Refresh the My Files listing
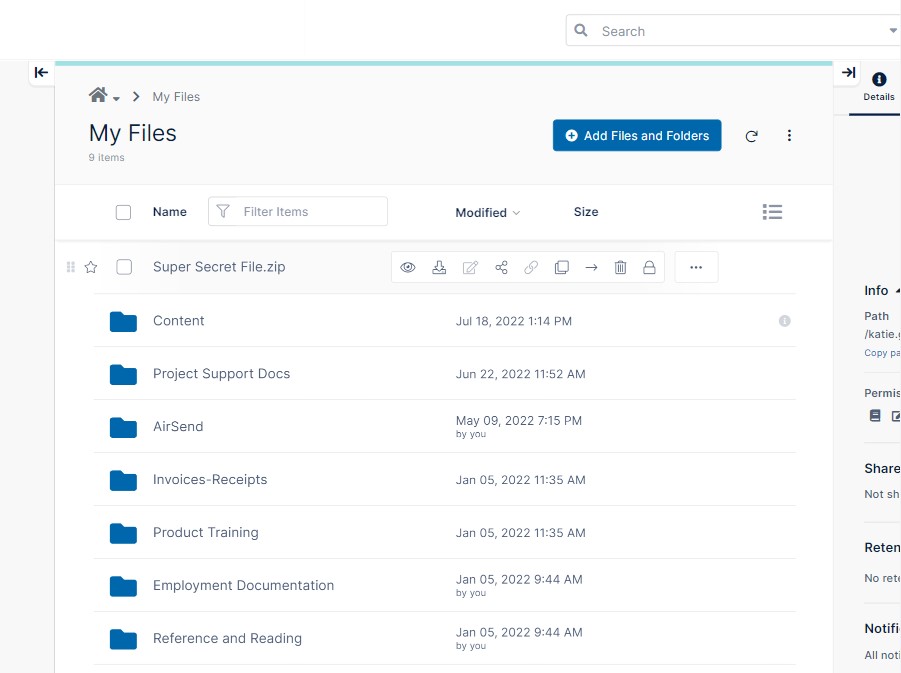Image resolution: width=901 pixels, height=673 pixels. click(751, 136)
